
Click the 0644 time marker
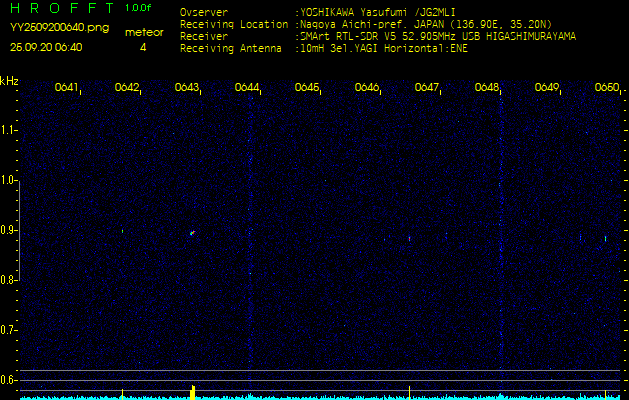point(247,87)
